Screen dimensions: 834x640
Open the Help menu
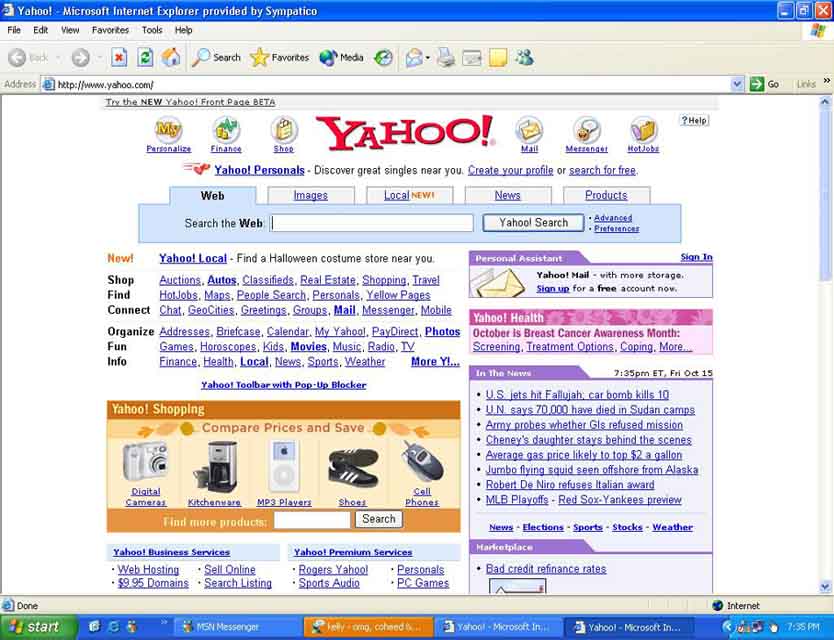[184, 30]
